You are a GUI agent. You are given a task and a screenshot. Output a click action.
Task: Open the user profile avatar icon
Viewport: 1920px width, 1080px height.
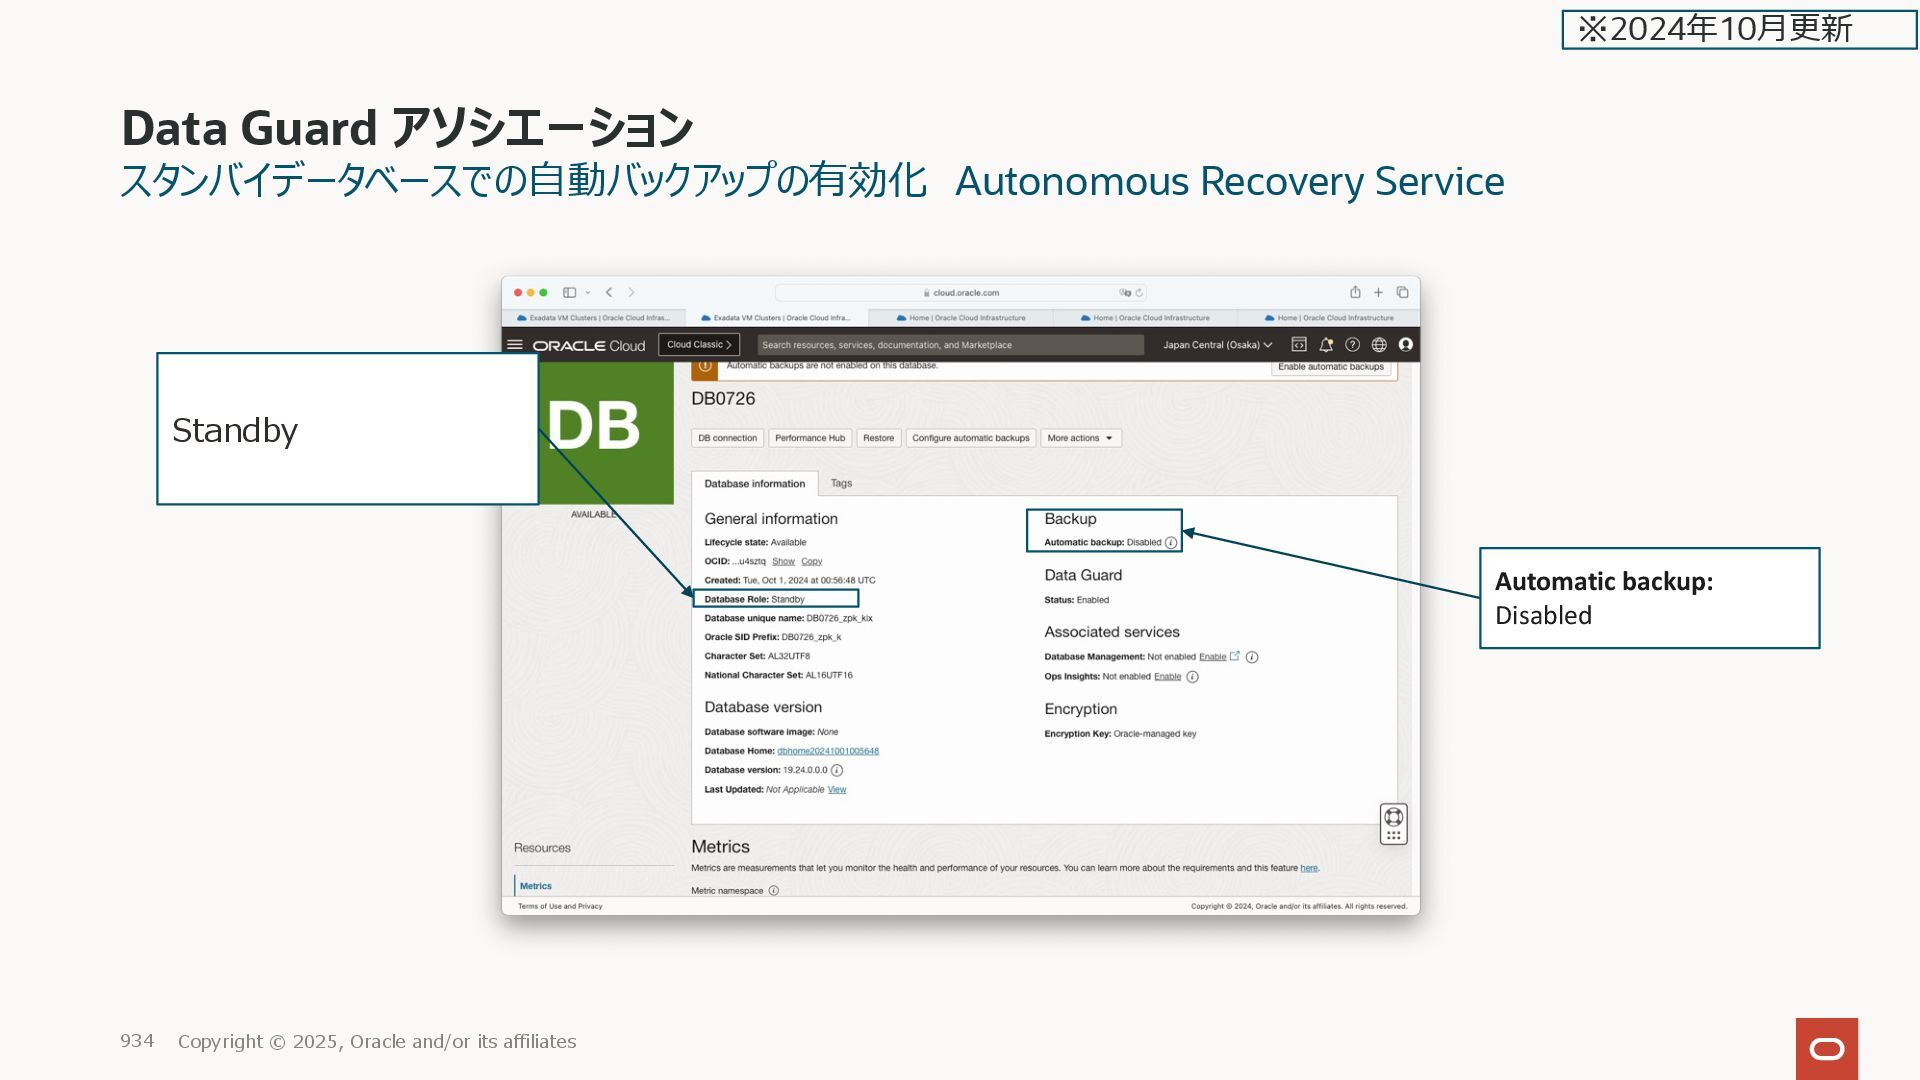pyautogui.click(x=1406, y=345)
